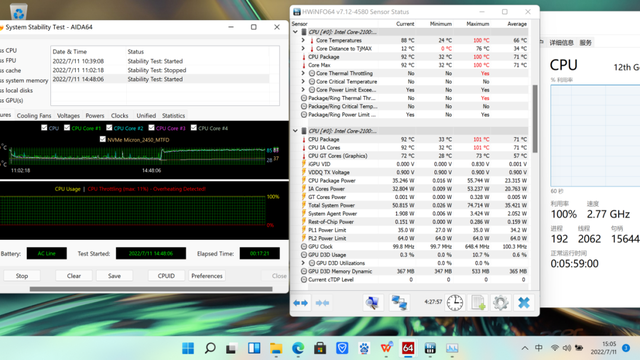
Task: Expand the Core Temperatures row
Action: [303, 40]
